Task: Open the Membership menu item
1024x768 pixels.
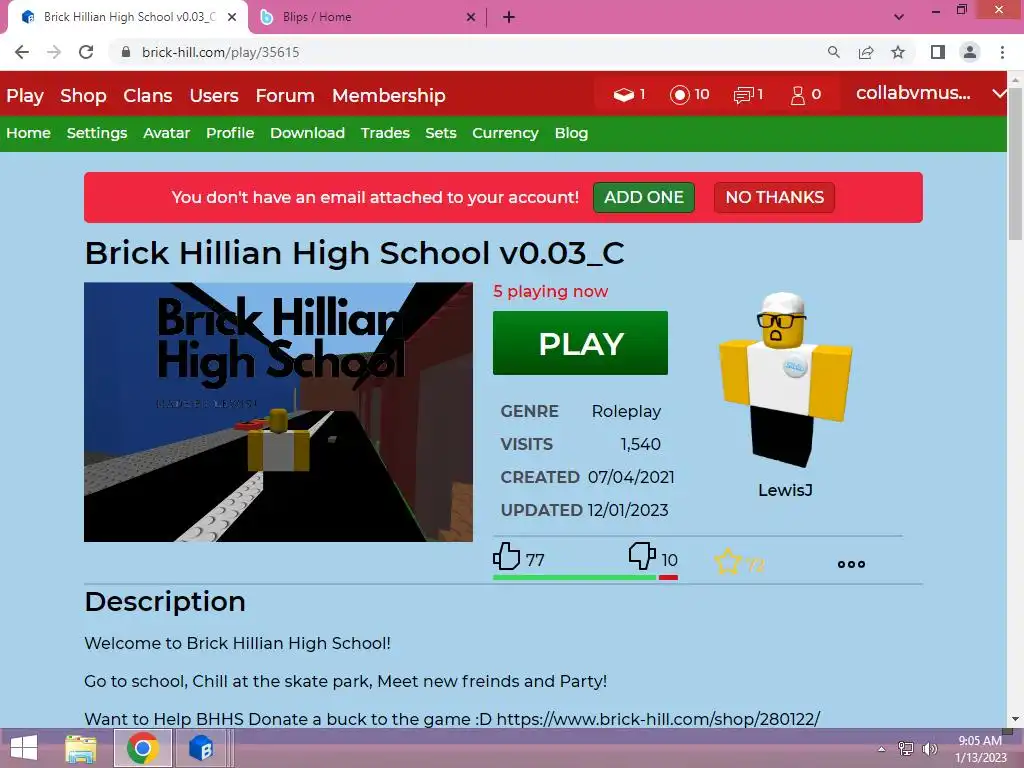Action: pos(389,95)
